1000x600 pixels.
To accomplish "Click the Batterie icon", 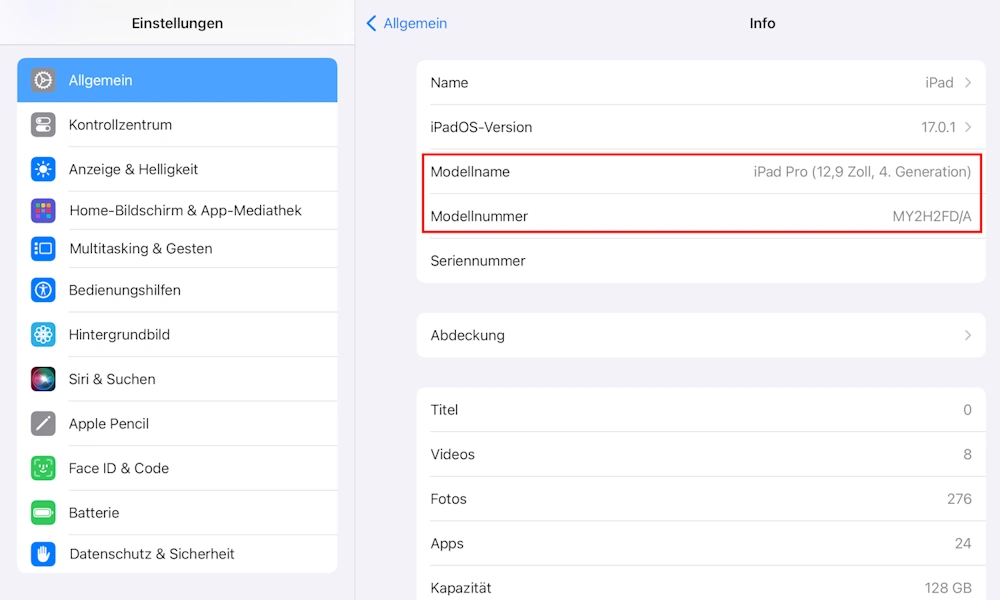I will [43, 513].
